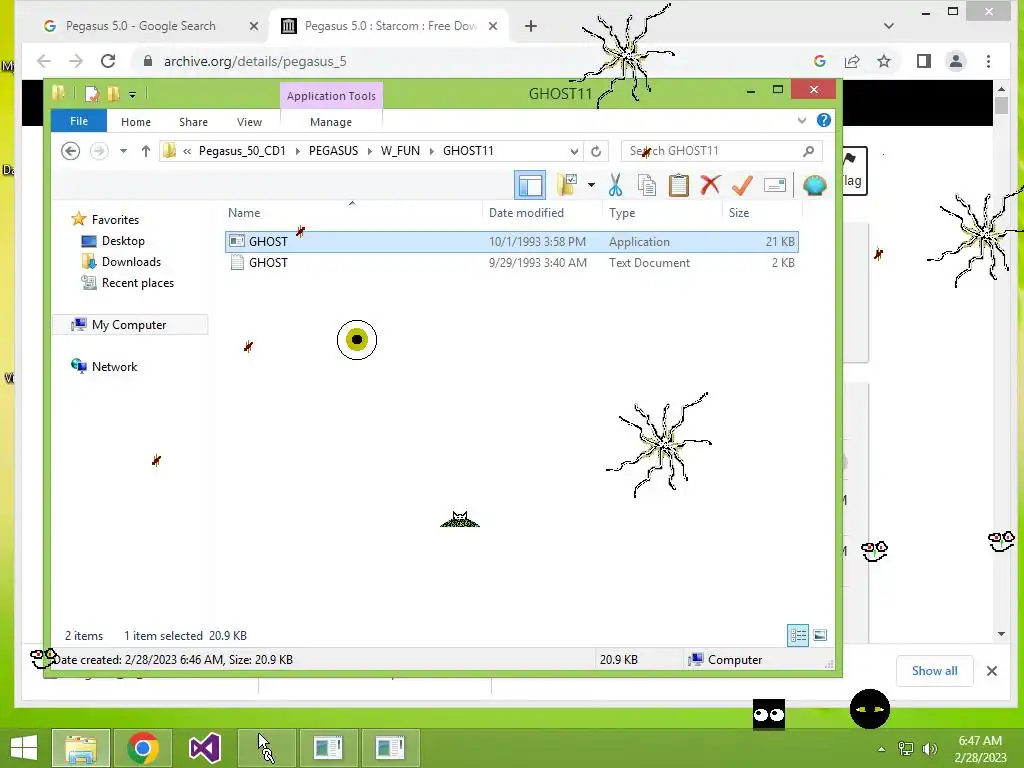Screen dimensions: 1024x768
Task: Select the GHOST Application file
Action: point(511,242)
